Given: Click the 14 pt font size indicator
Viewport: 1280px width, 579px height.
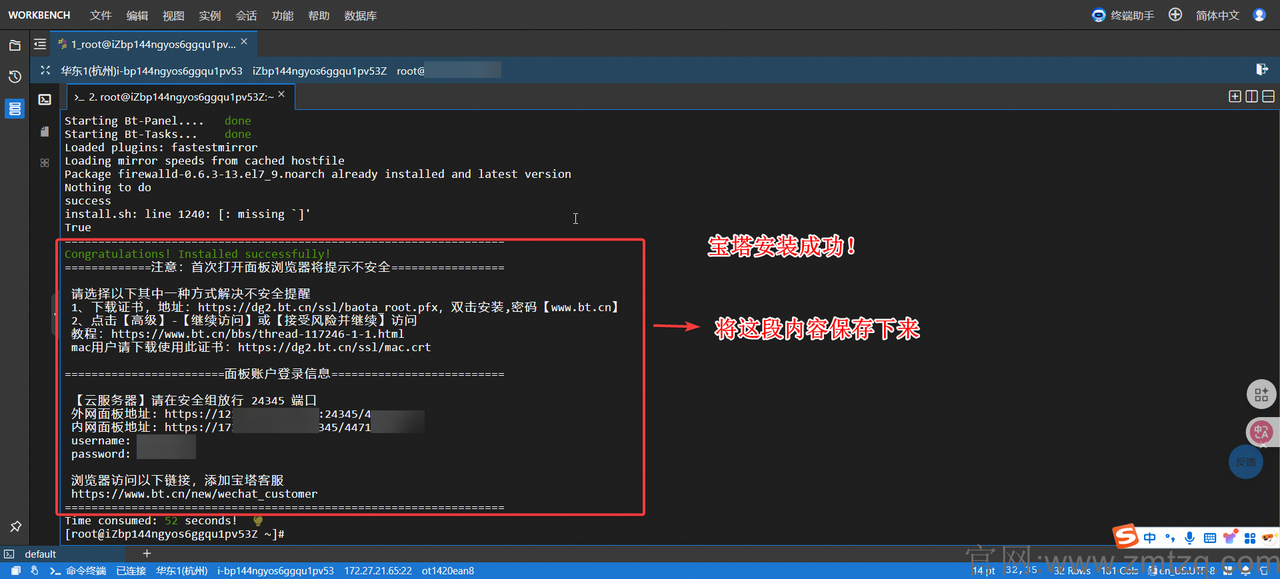Looking at the screenshot, I should click(984, 571).
